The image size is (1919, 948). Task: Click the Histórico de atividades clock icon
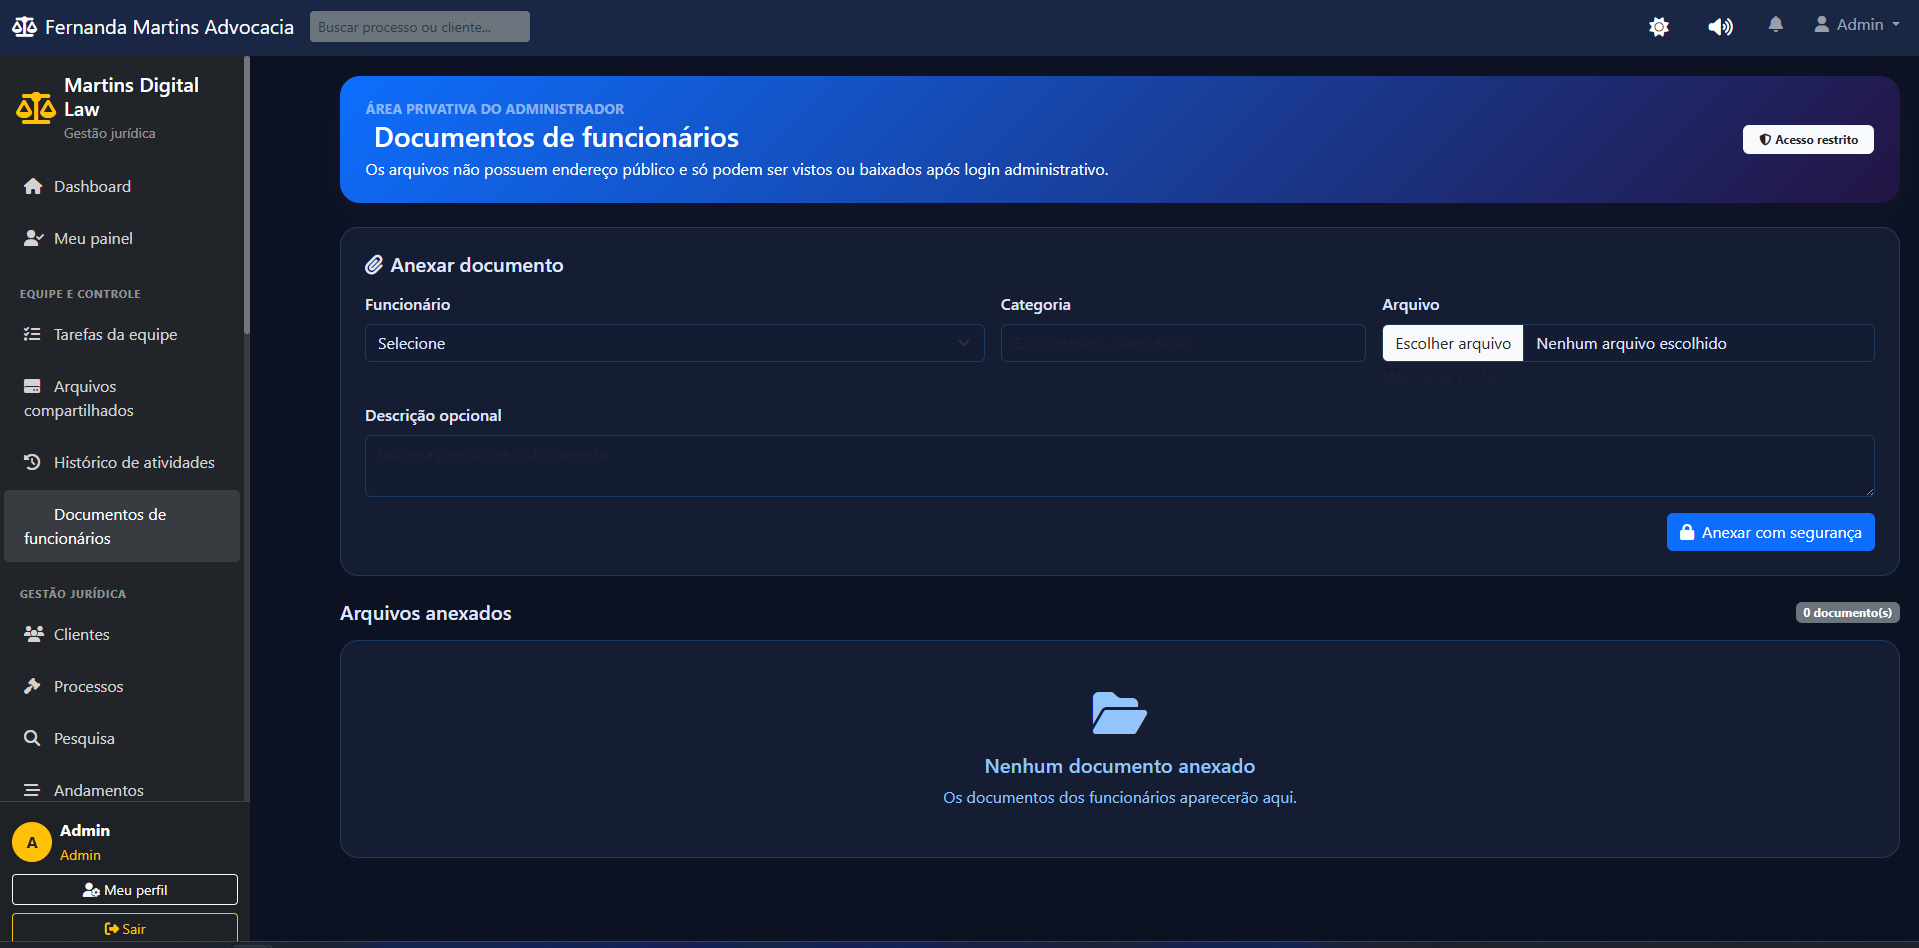pyautogui.click(x=32, y=462)
